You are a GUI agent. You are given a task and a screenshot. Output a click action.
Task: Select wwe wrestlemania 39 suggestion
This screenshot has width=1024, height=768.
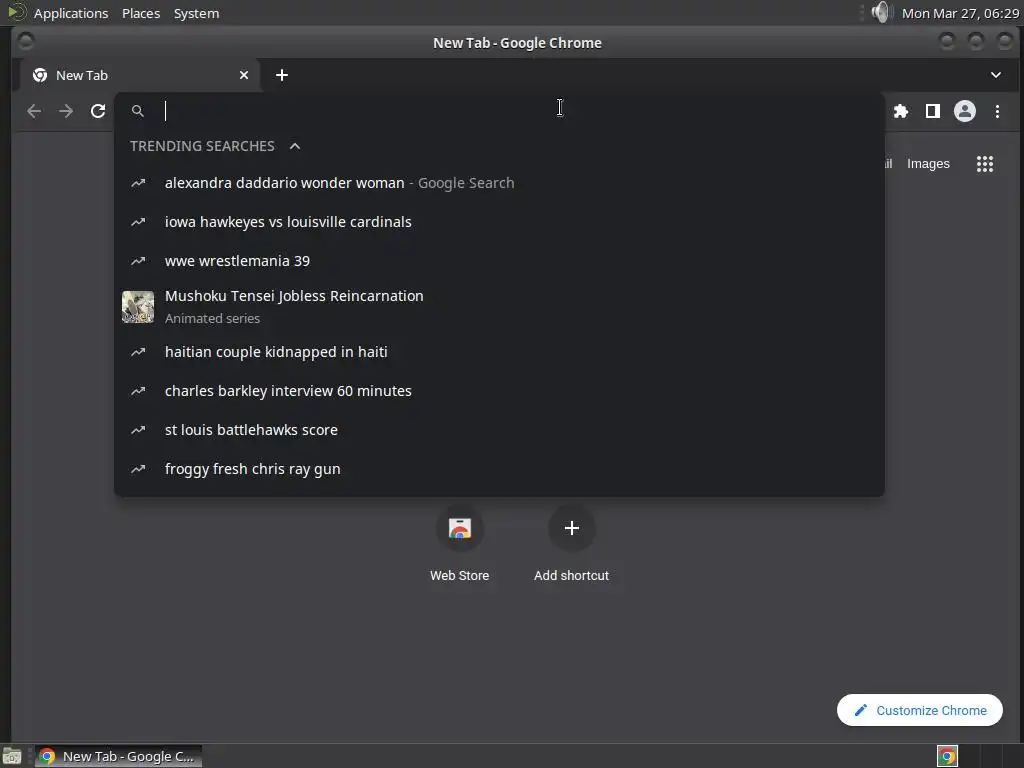coord(499,261)
